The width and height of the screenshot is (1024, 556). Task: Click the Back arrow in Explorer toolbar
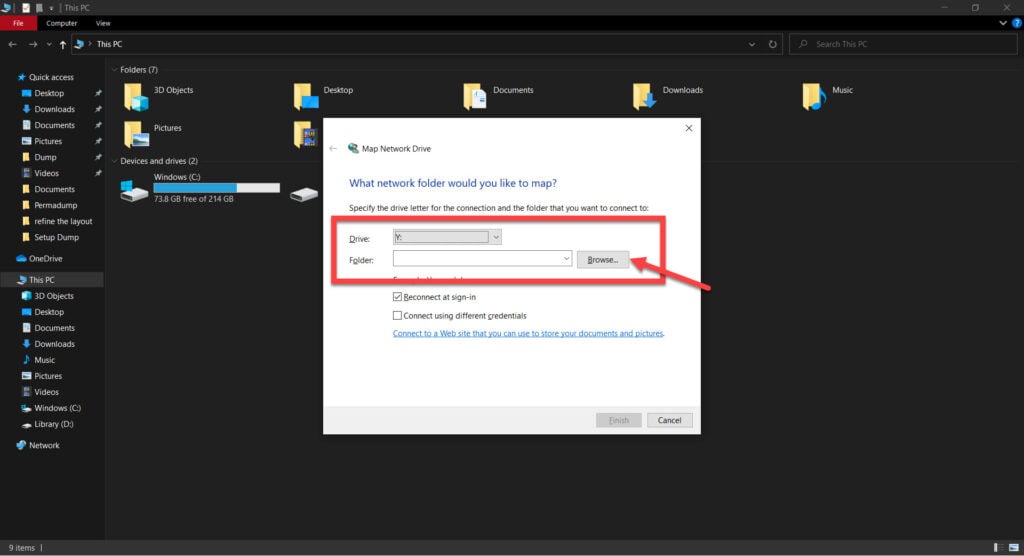pos(12,44)
